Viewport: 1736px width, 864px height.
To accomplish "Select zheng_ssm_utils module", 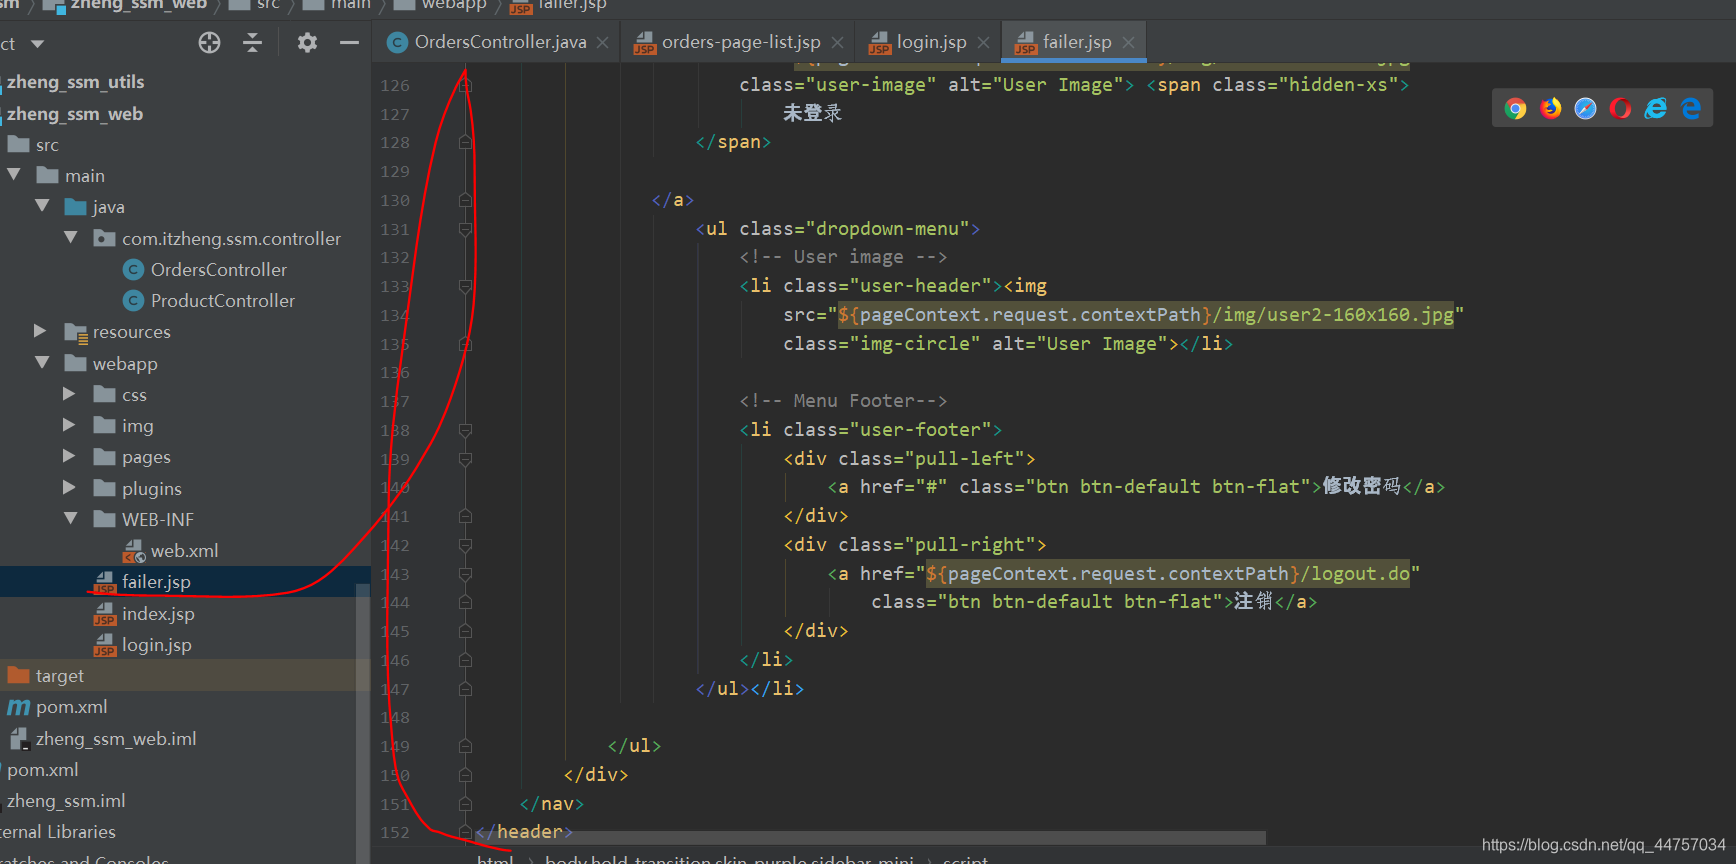I will click(x=74, y=82).
